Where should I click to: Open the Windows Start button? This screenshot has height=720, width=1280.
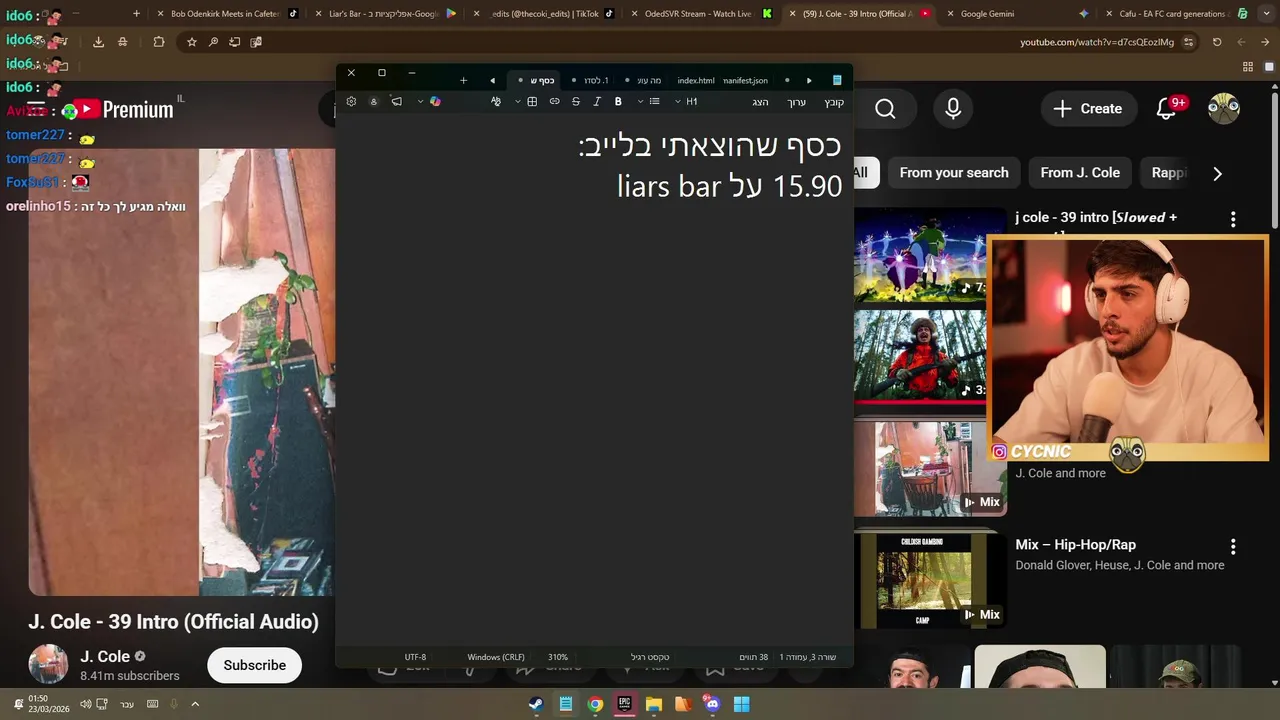click(741, 704)
